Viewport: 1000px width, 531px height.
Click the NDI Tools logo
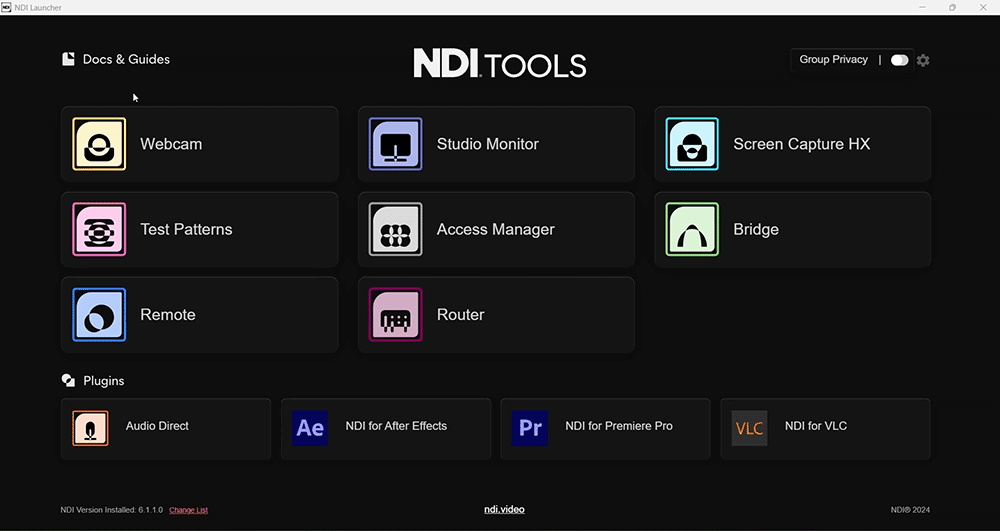tap(500, 63)
